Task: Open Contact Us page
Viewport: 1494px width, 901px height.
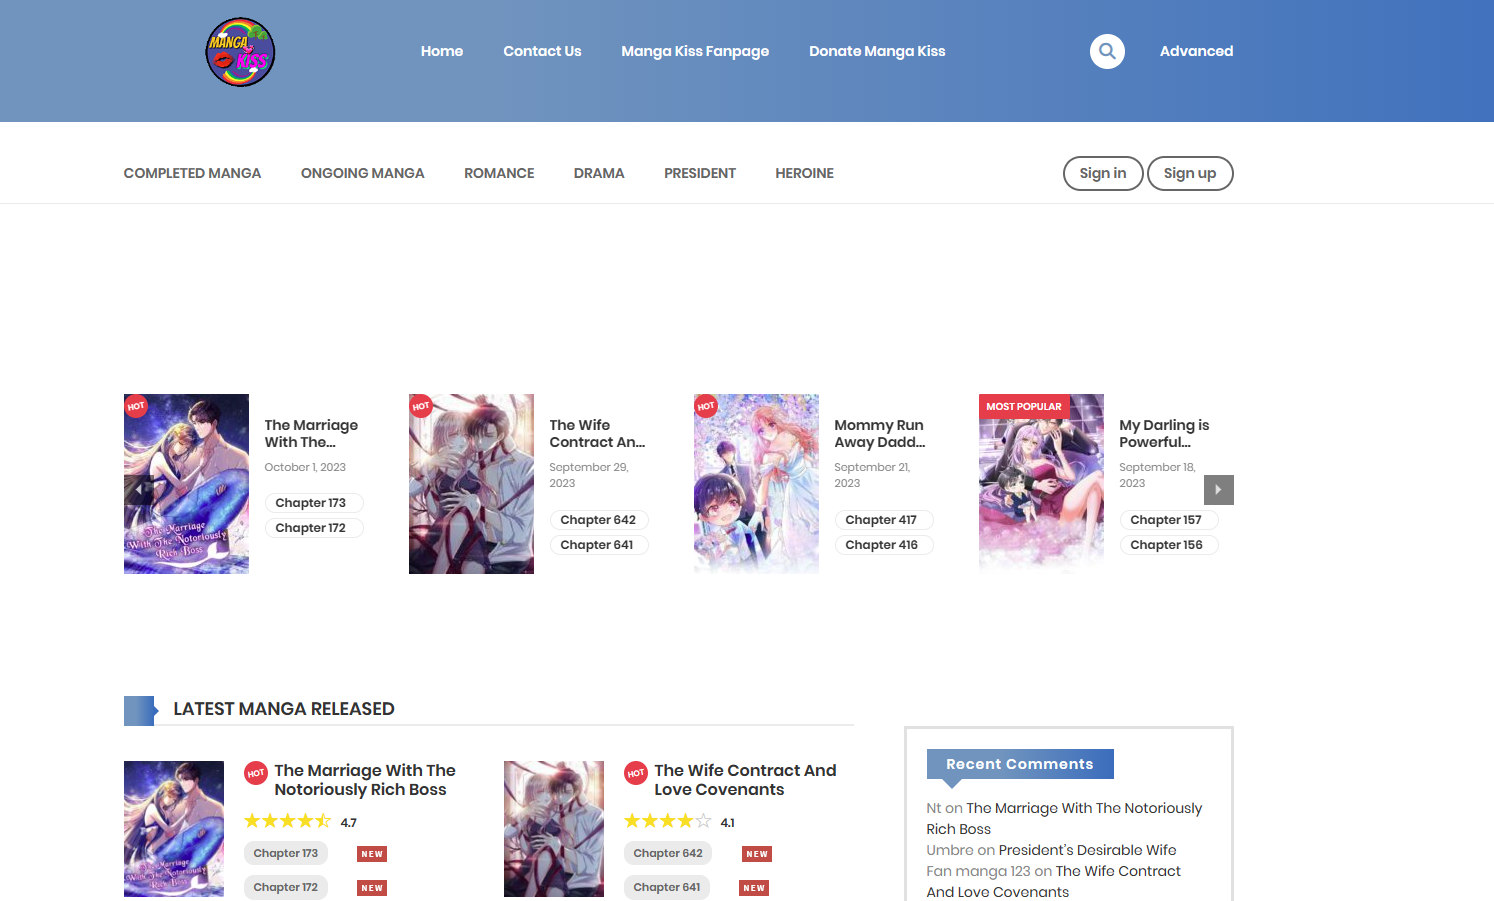Action: tap(542, 51)
